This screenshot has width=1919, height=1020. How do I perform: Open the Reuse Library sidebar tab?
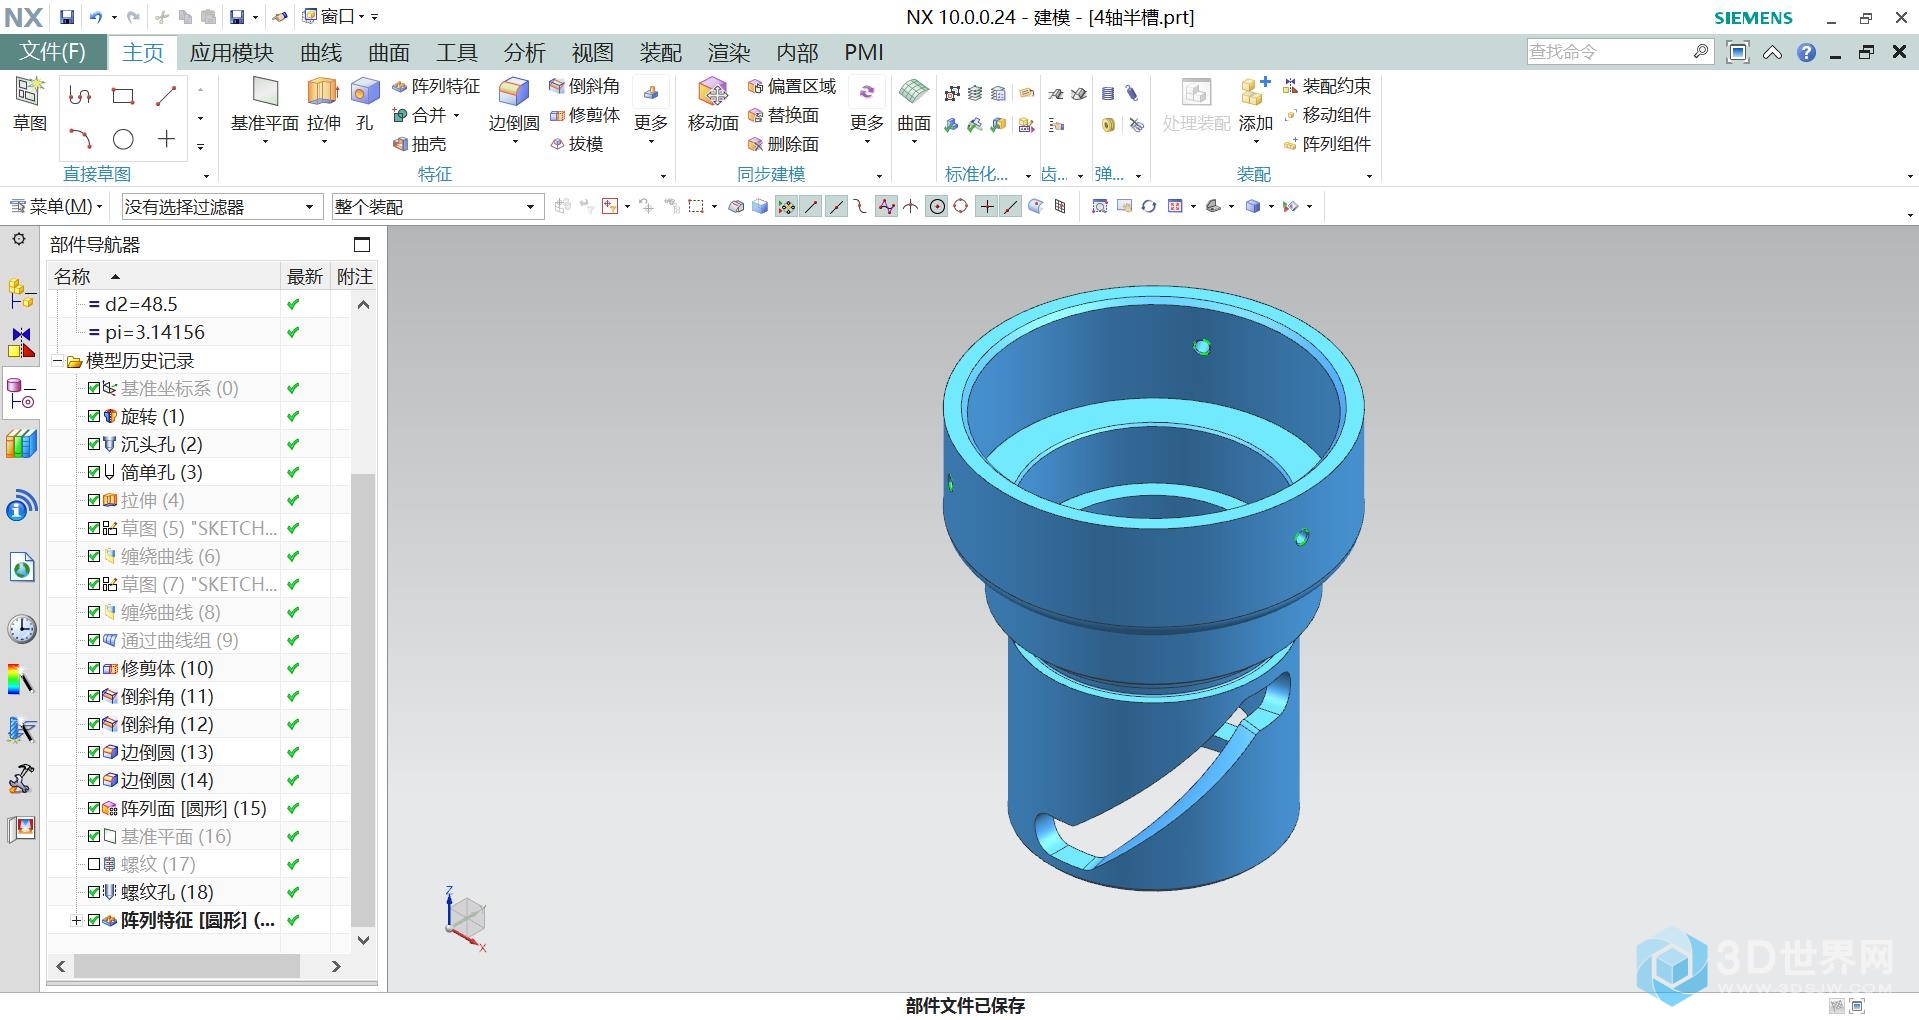[x=21, y=444]
